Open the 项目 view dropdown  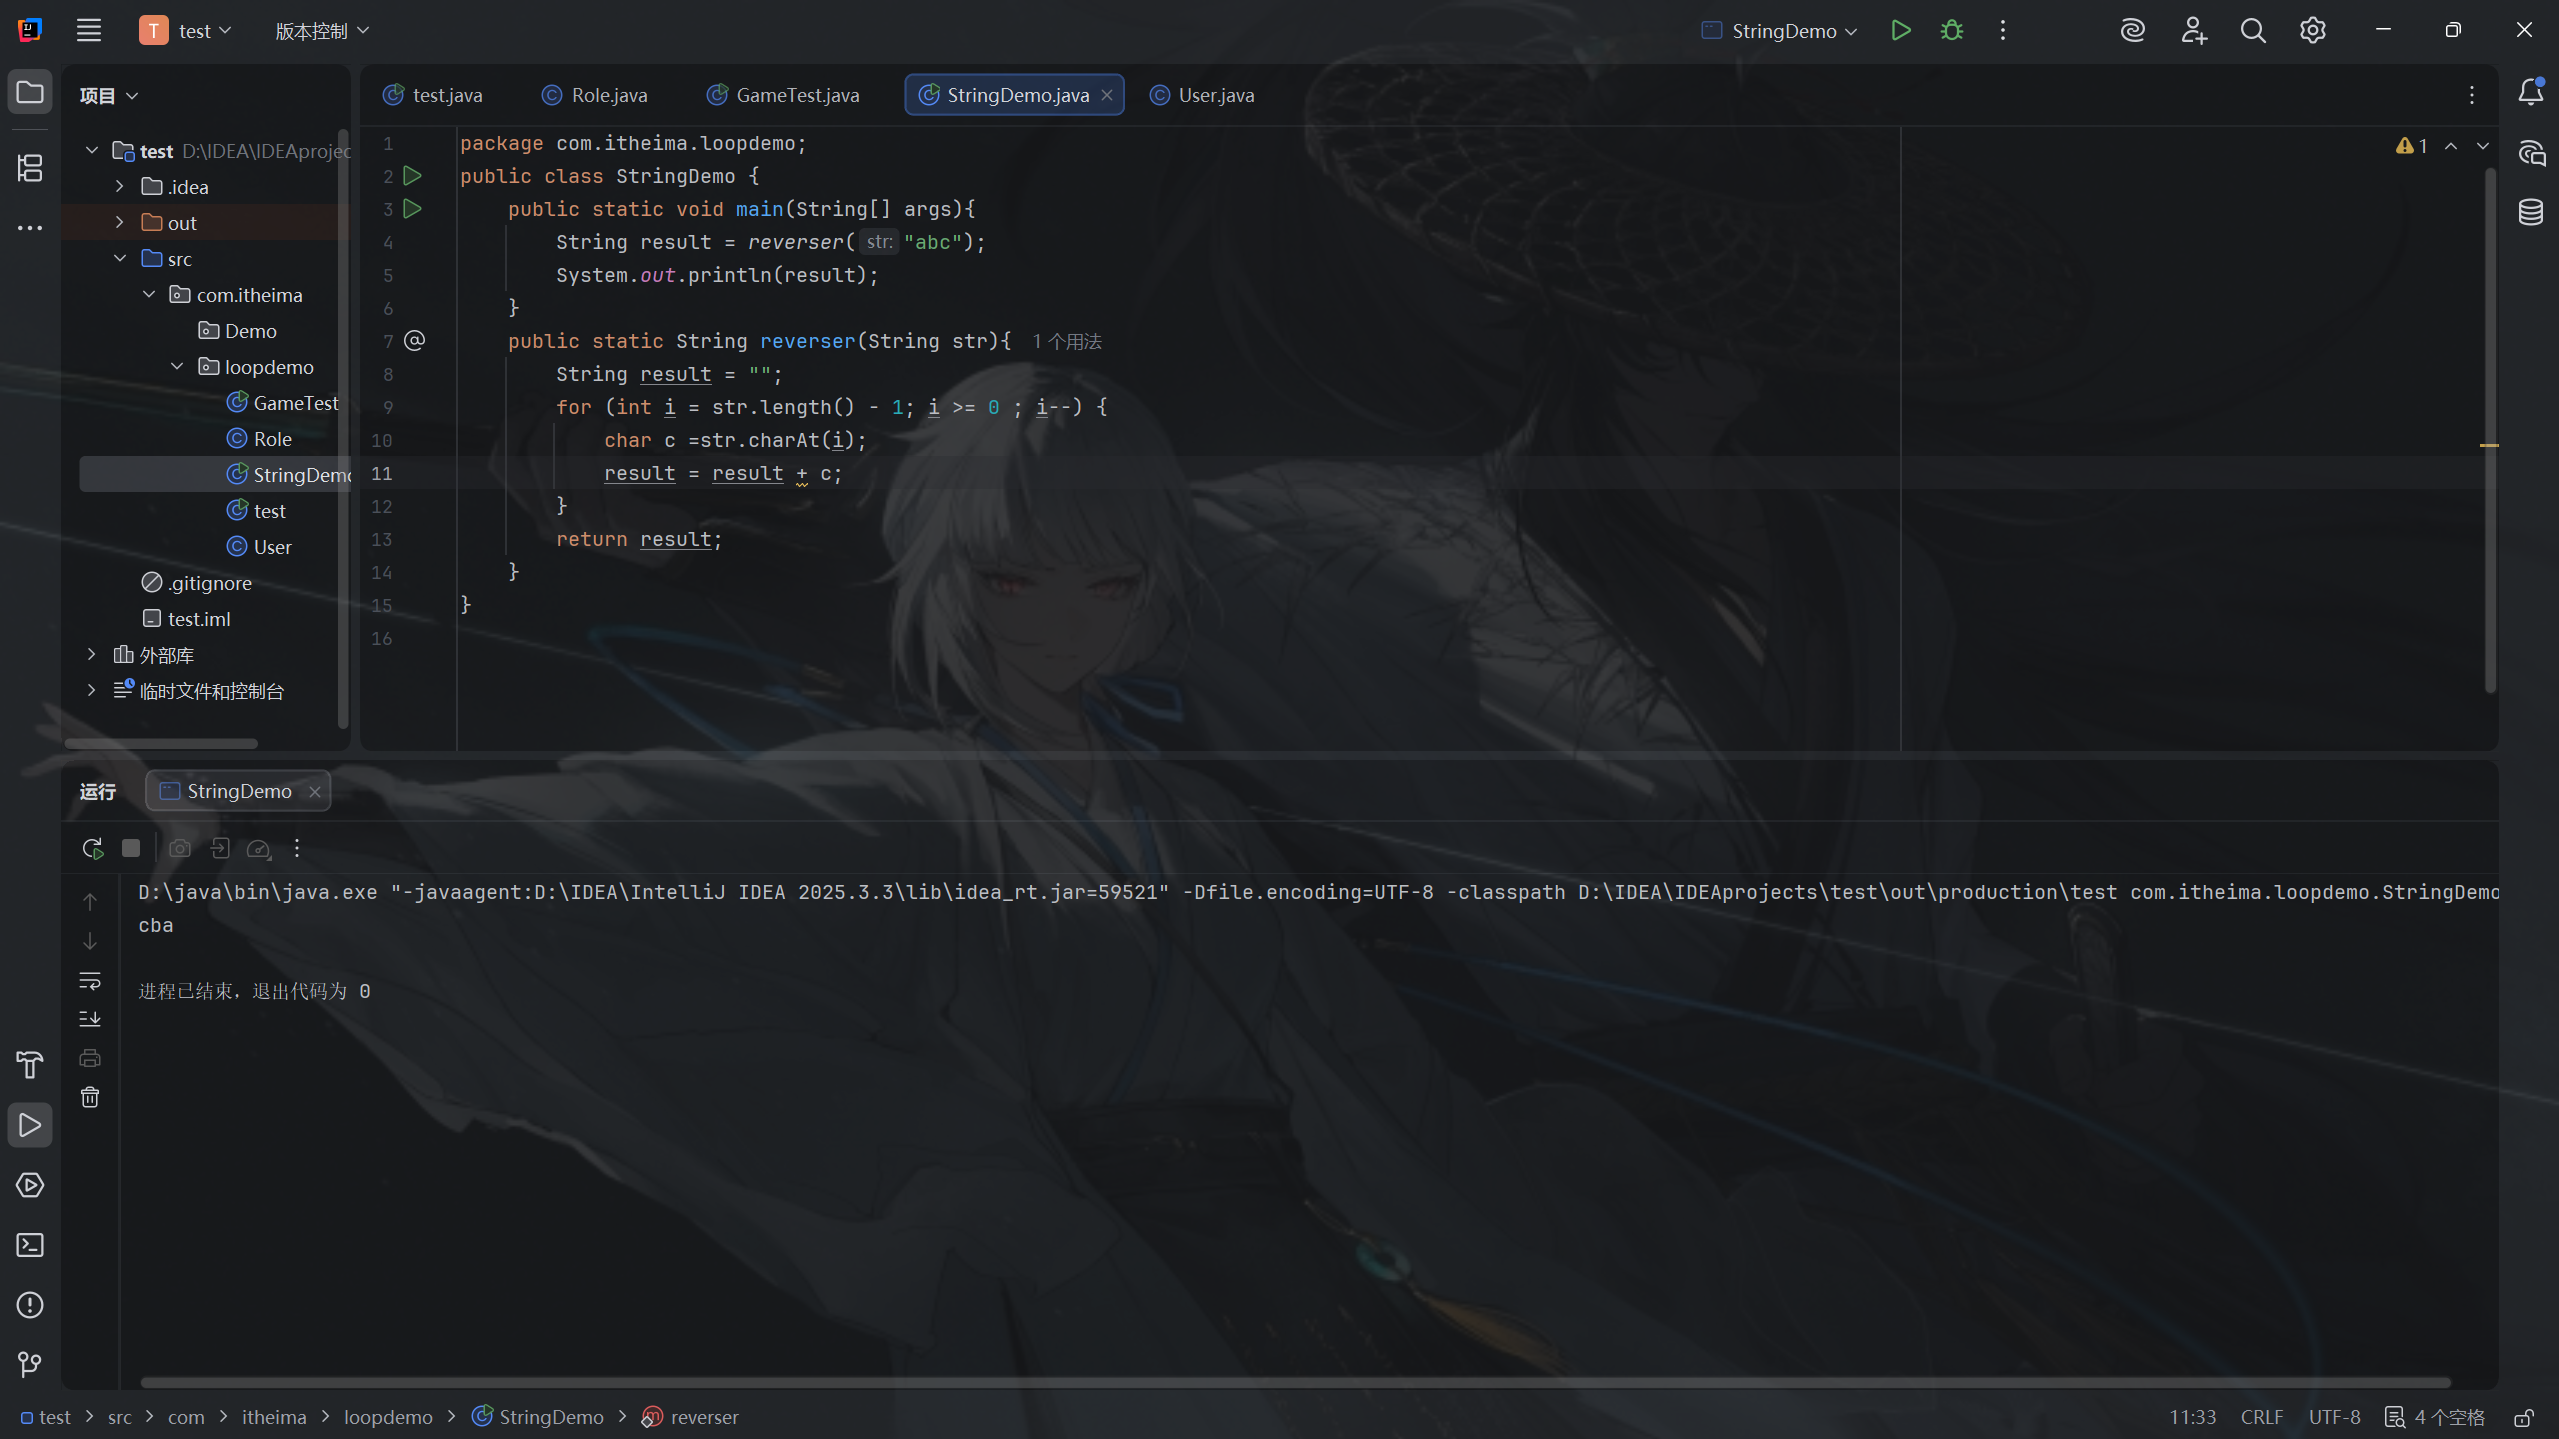108,96
